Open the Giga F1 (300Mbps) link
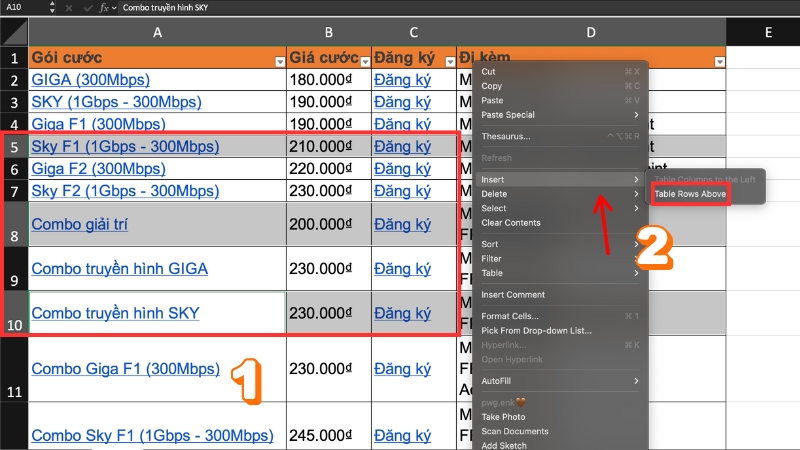Viewport: 800px width, 450px height. (98, 124)
